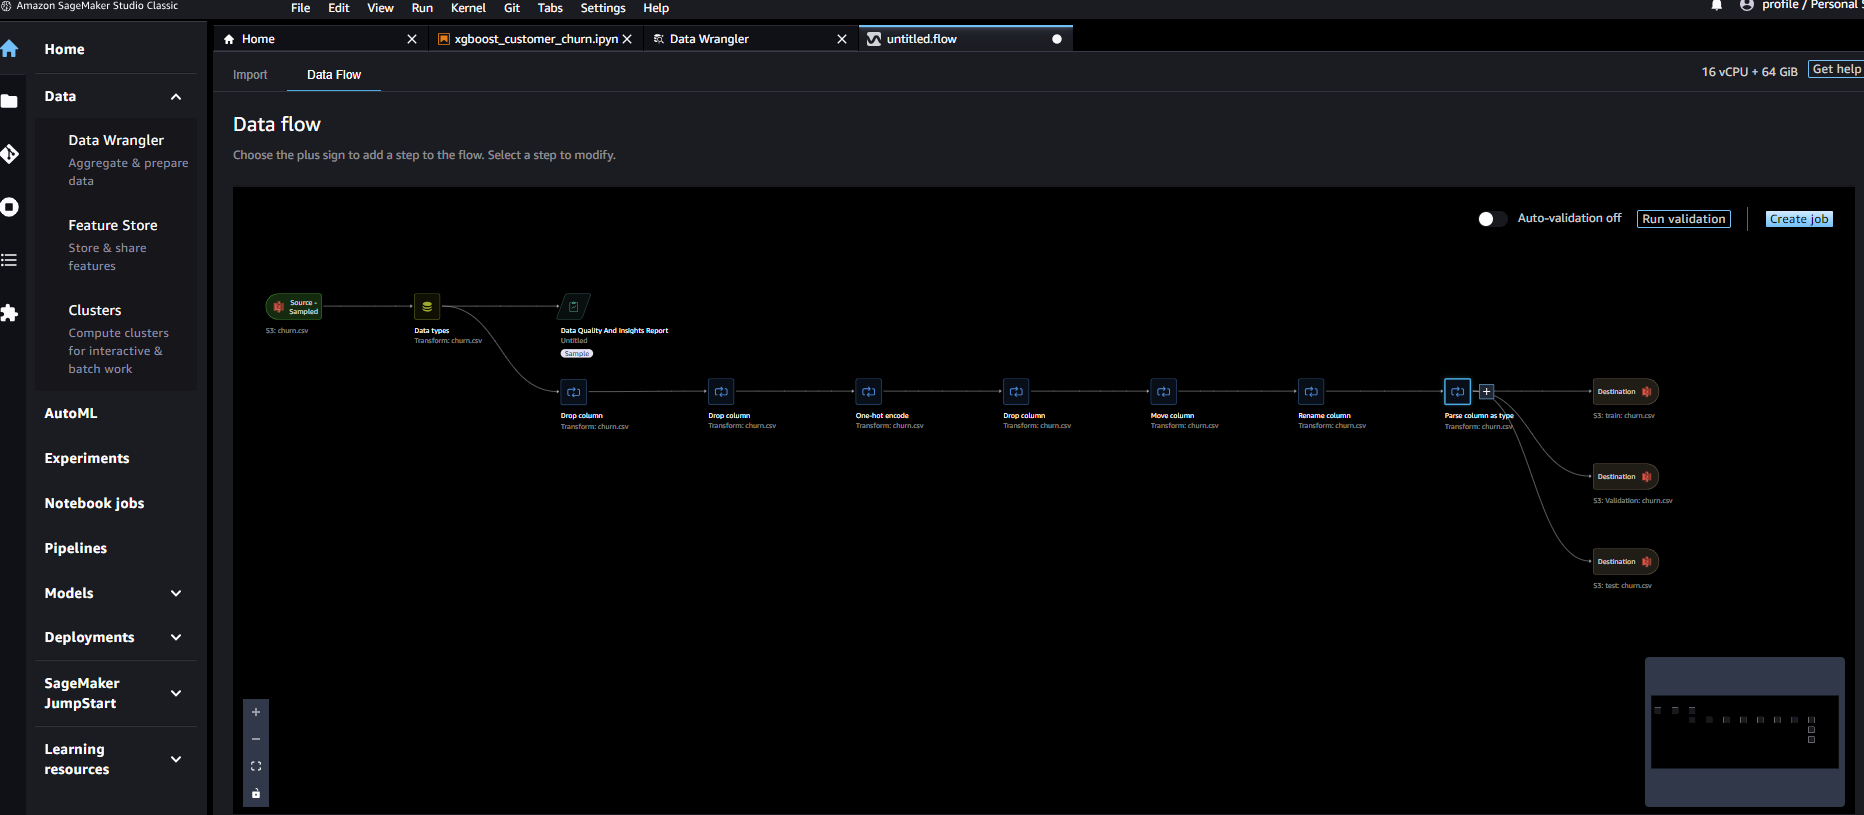Select the second Drop column step node

[721, 392]
